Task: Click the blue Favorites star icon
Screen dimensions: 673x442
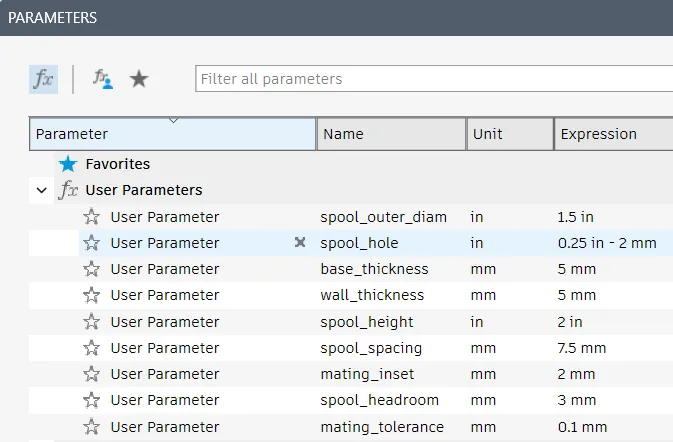Action: tap(68, 164)
